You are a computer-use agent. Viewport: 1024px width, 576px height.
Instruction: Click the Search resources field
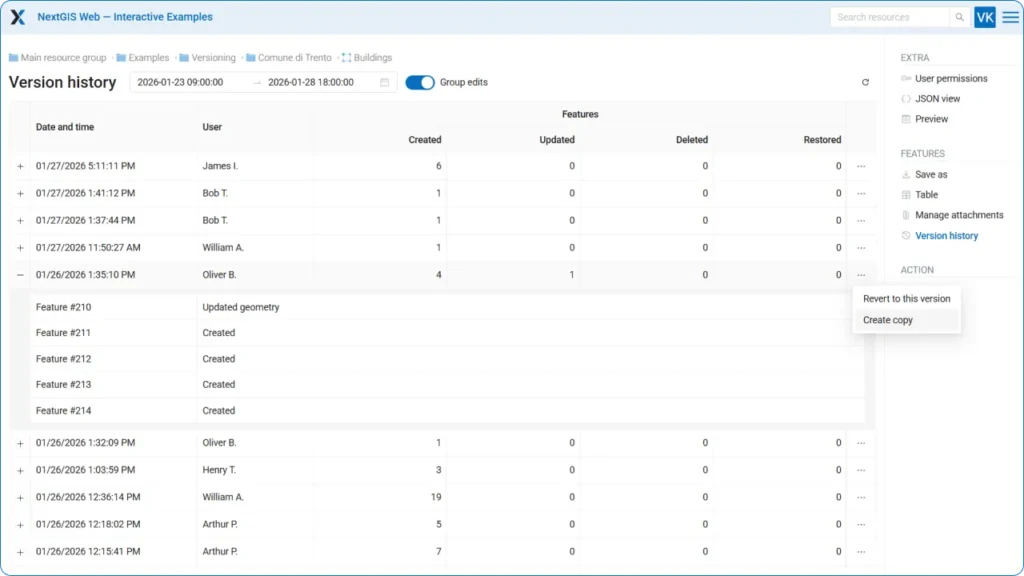coord(888,17)
